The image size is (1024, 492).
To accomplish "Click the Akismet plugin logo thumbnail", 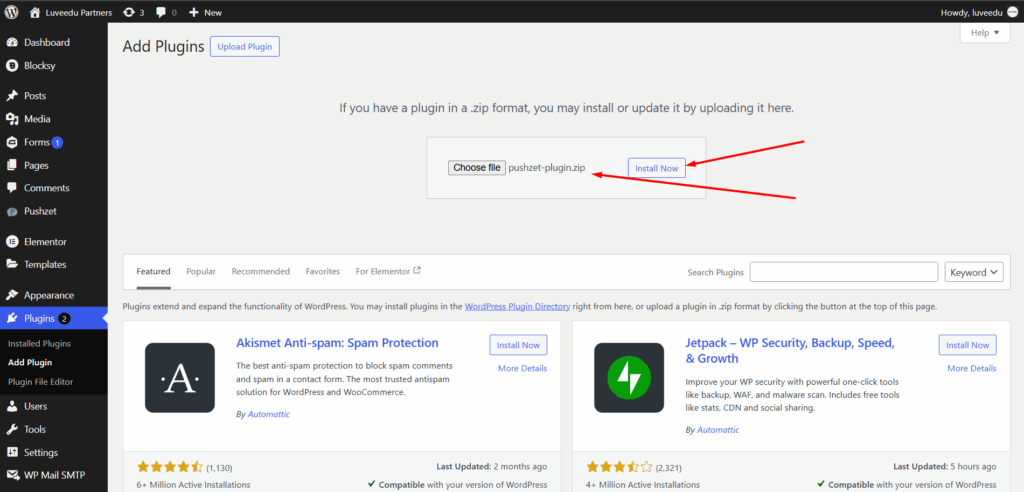I will point(180,378).
